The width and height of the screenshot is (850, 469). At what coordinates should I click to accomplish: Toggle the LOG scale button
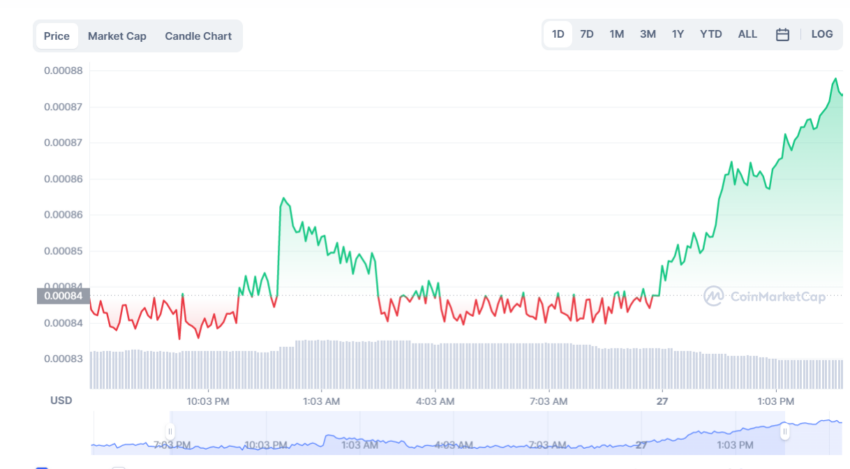tap(821, 34)
